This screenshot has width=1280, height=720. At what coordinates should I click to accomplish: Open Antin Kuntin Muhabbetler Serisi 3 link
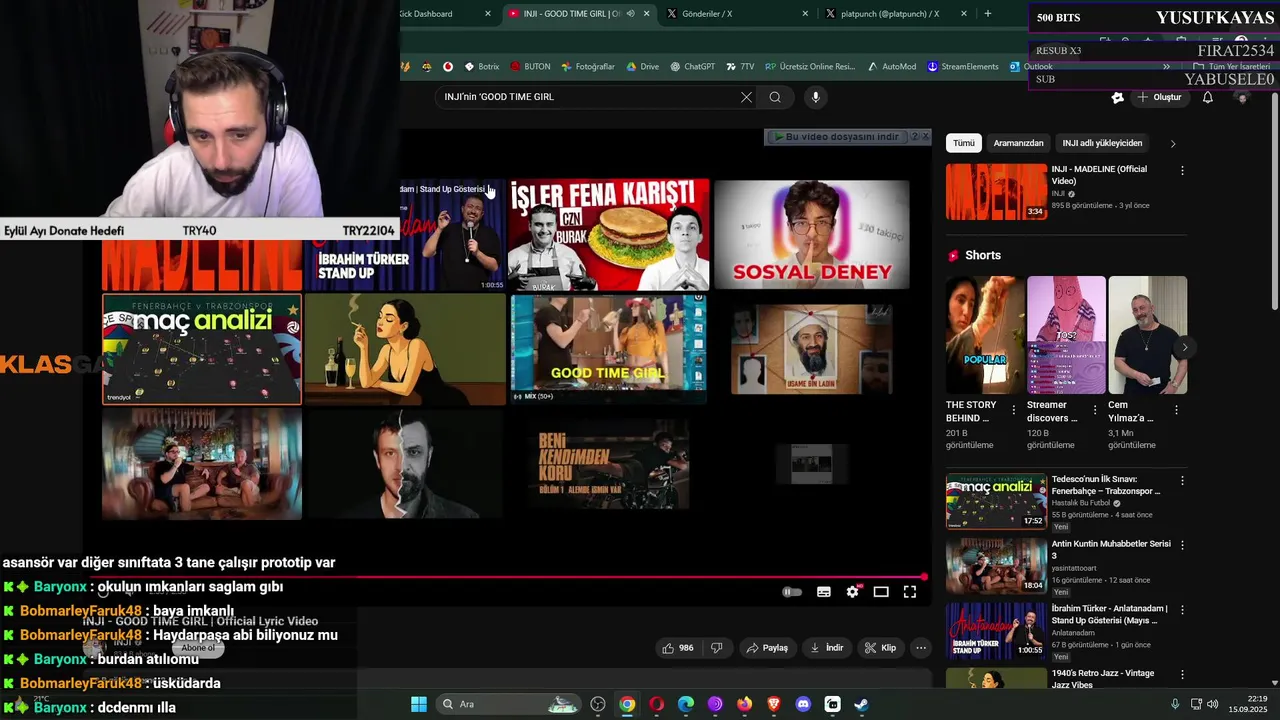point(1110,550)
